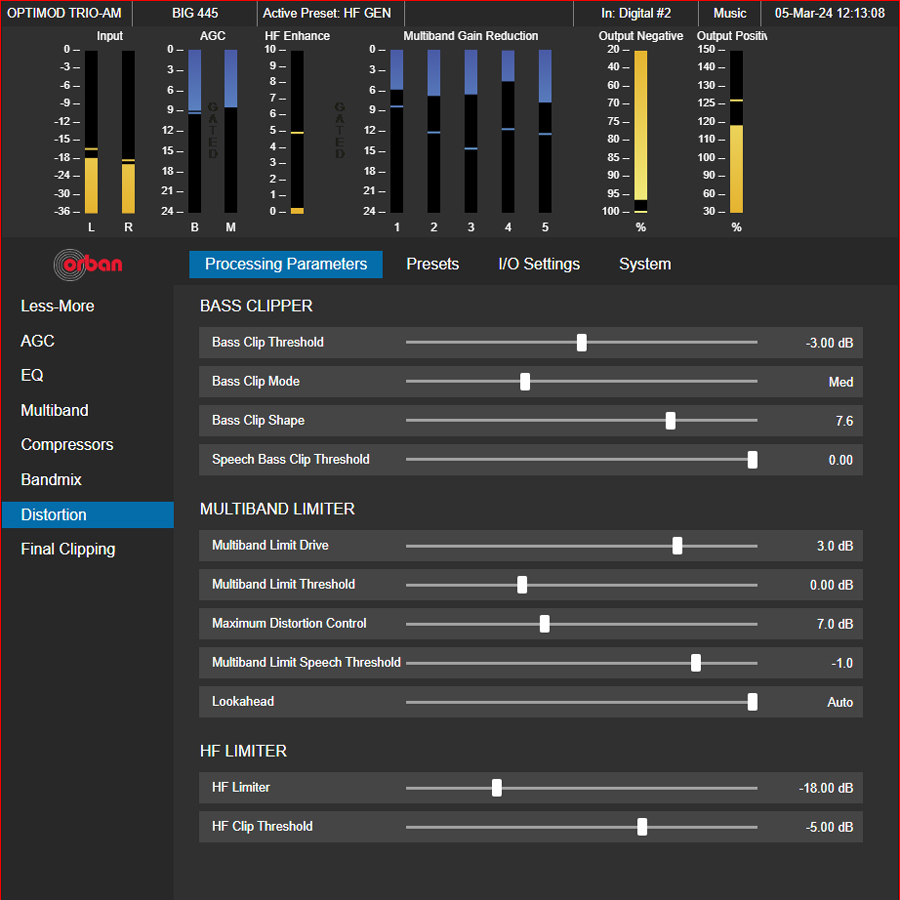Click the Multiband Limit Threshold value 0.00 dB
This screenshot has height=900, width=900.
pos(831,585)
